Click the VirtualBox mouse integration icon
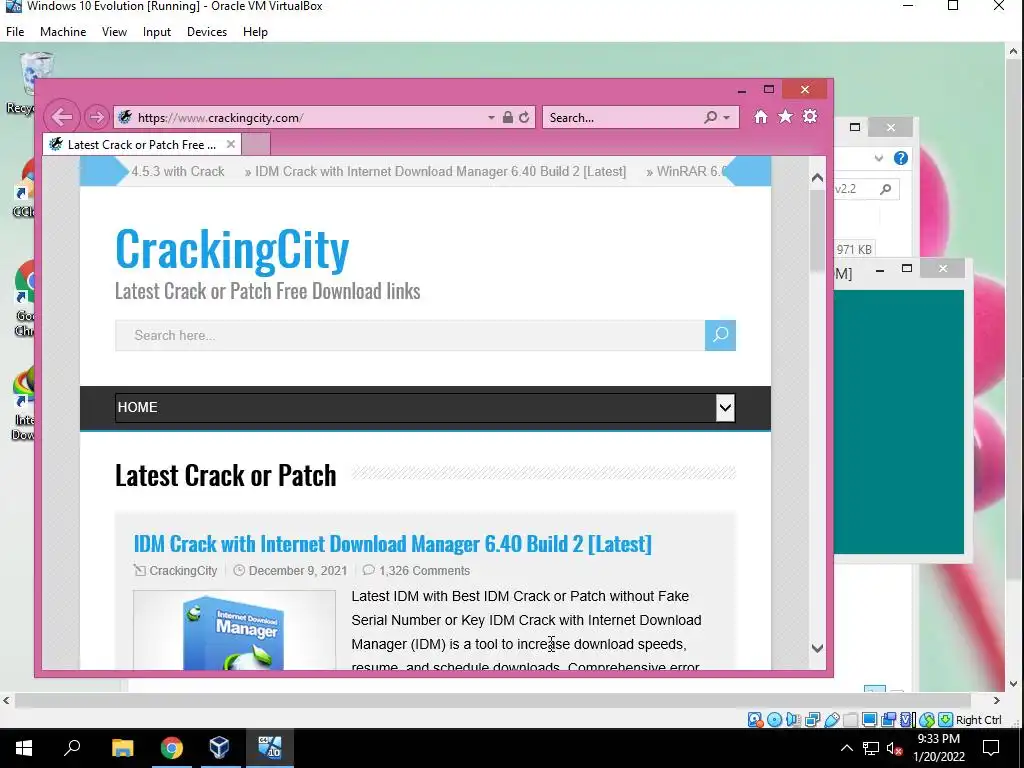Image resolution: width=1024 pixels, height=768 pixels. pos(927,720)
